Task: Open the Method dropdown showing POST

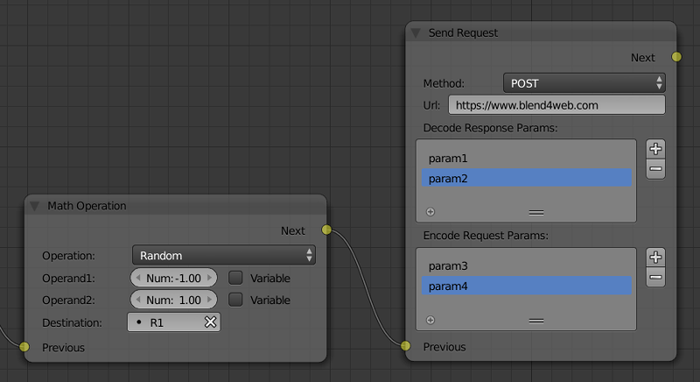Action: 584,83
